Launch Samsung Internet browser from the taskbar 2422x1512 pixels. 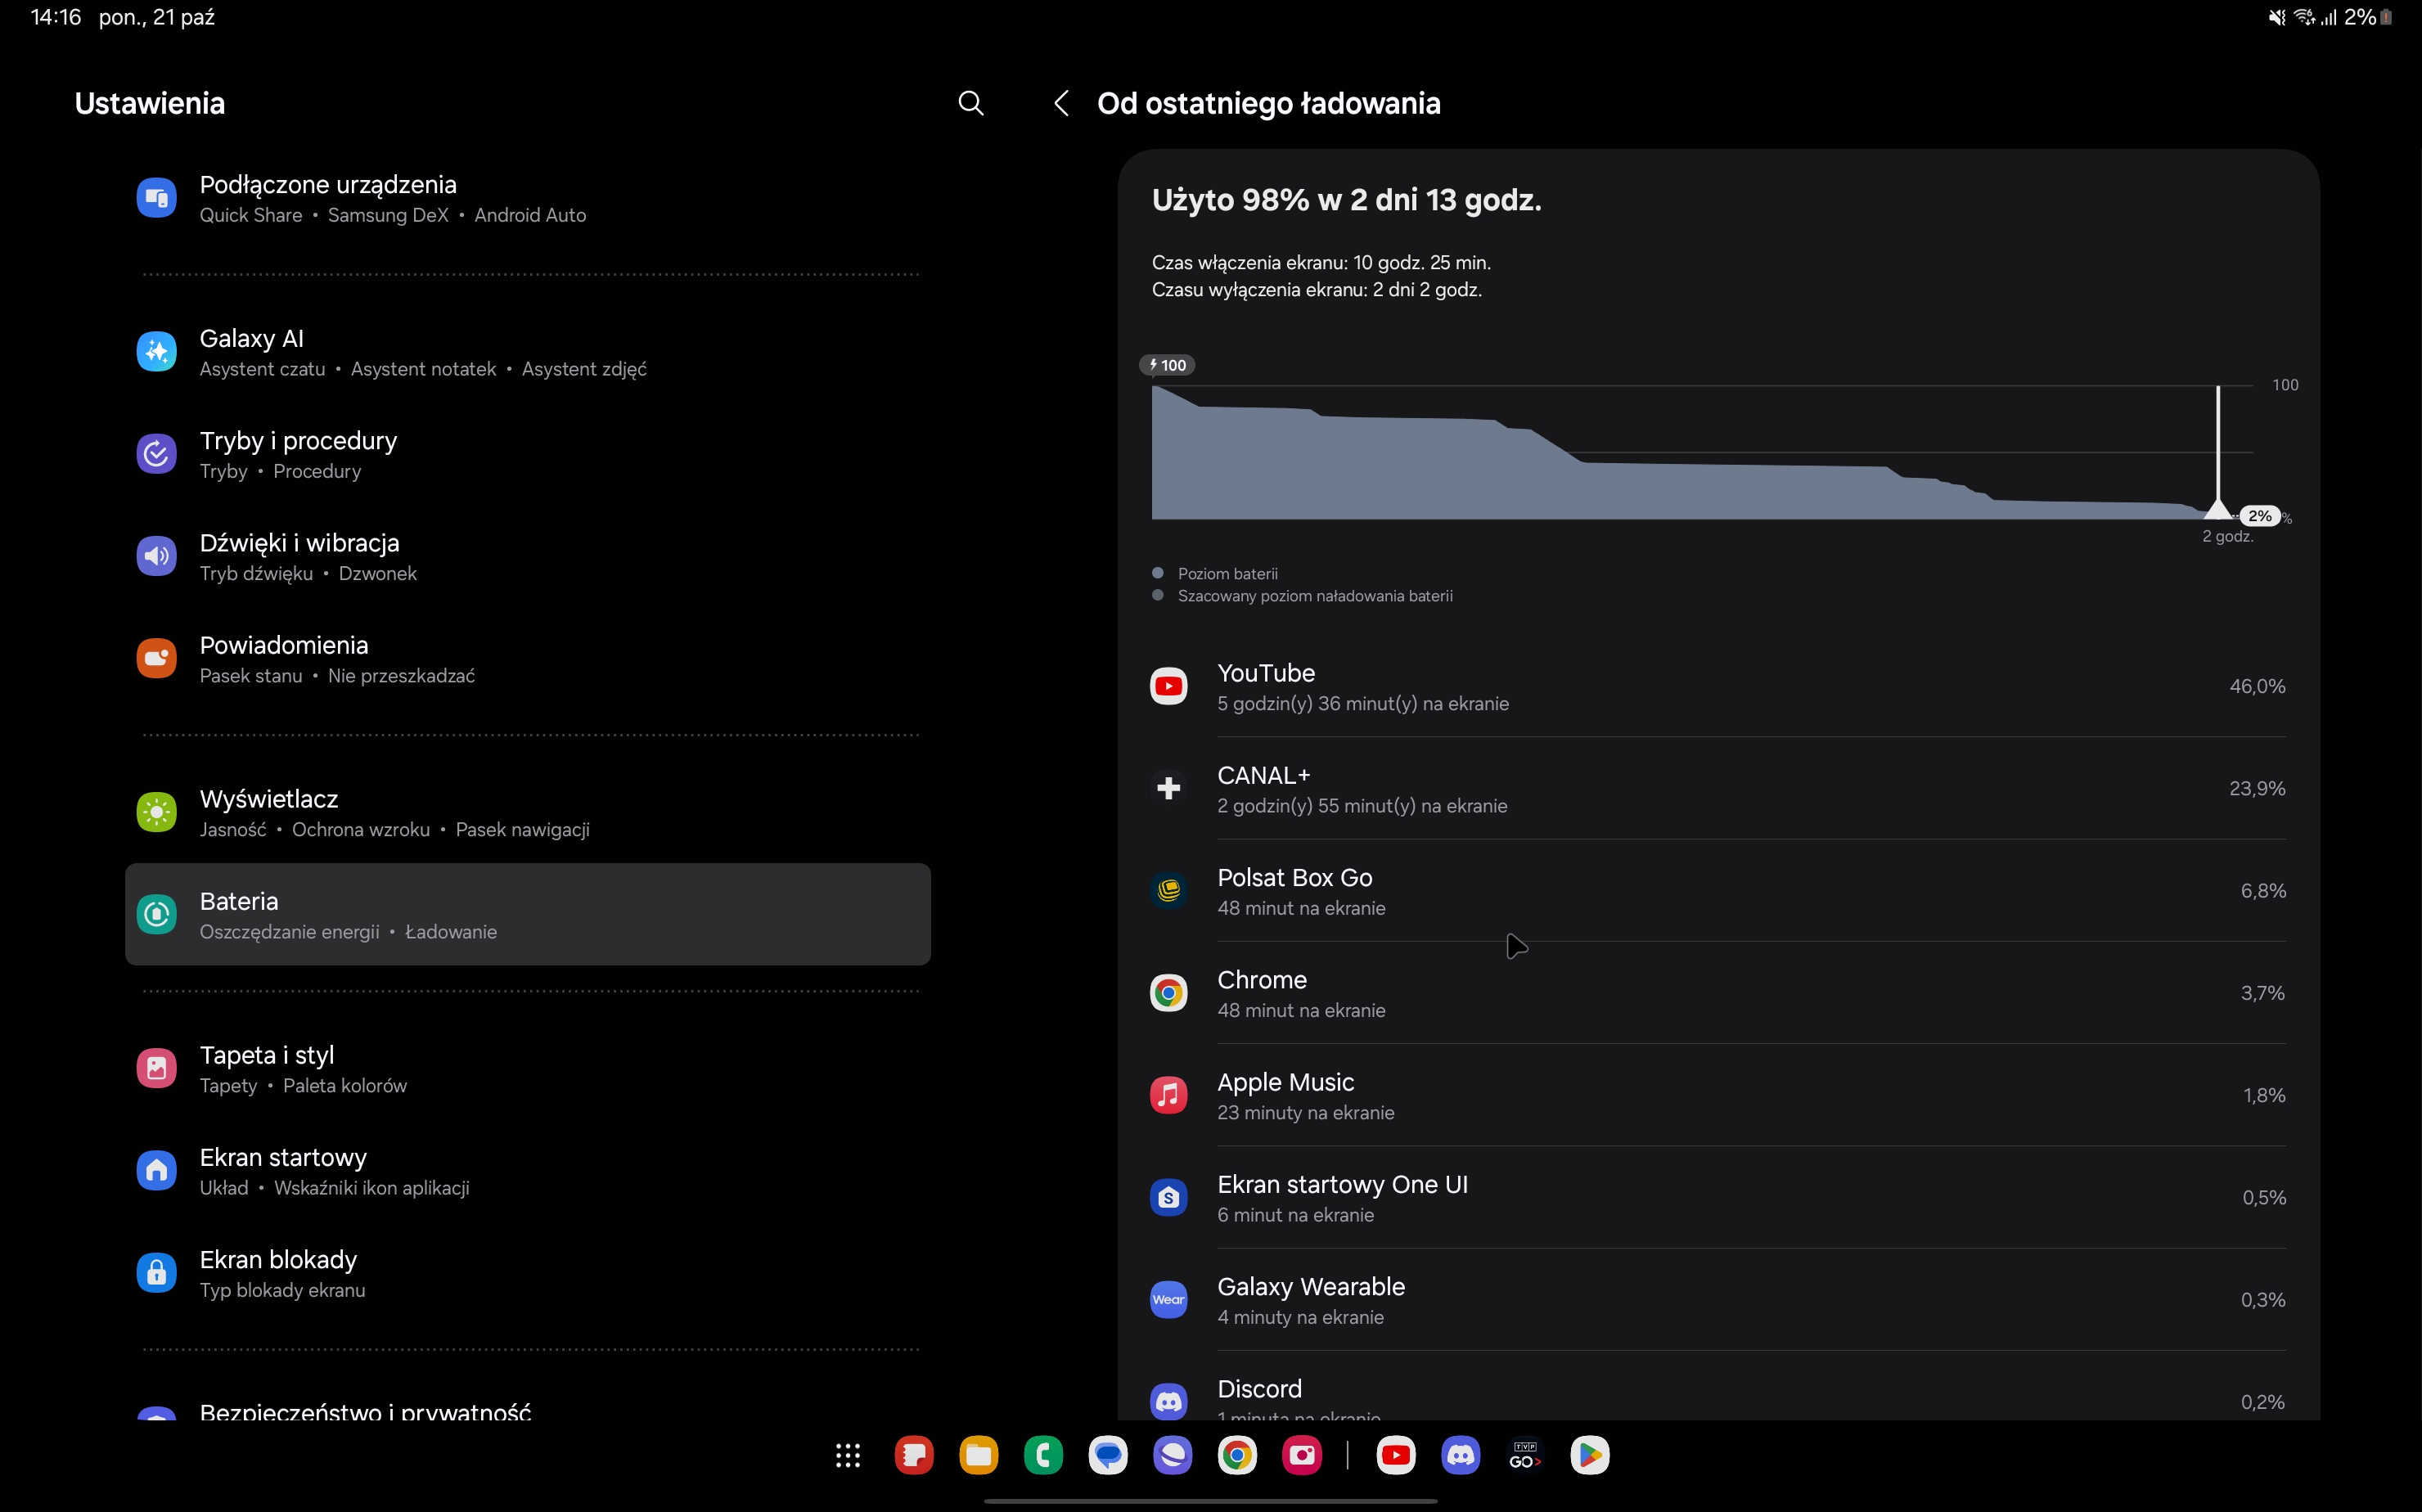pos(1172,1456)
